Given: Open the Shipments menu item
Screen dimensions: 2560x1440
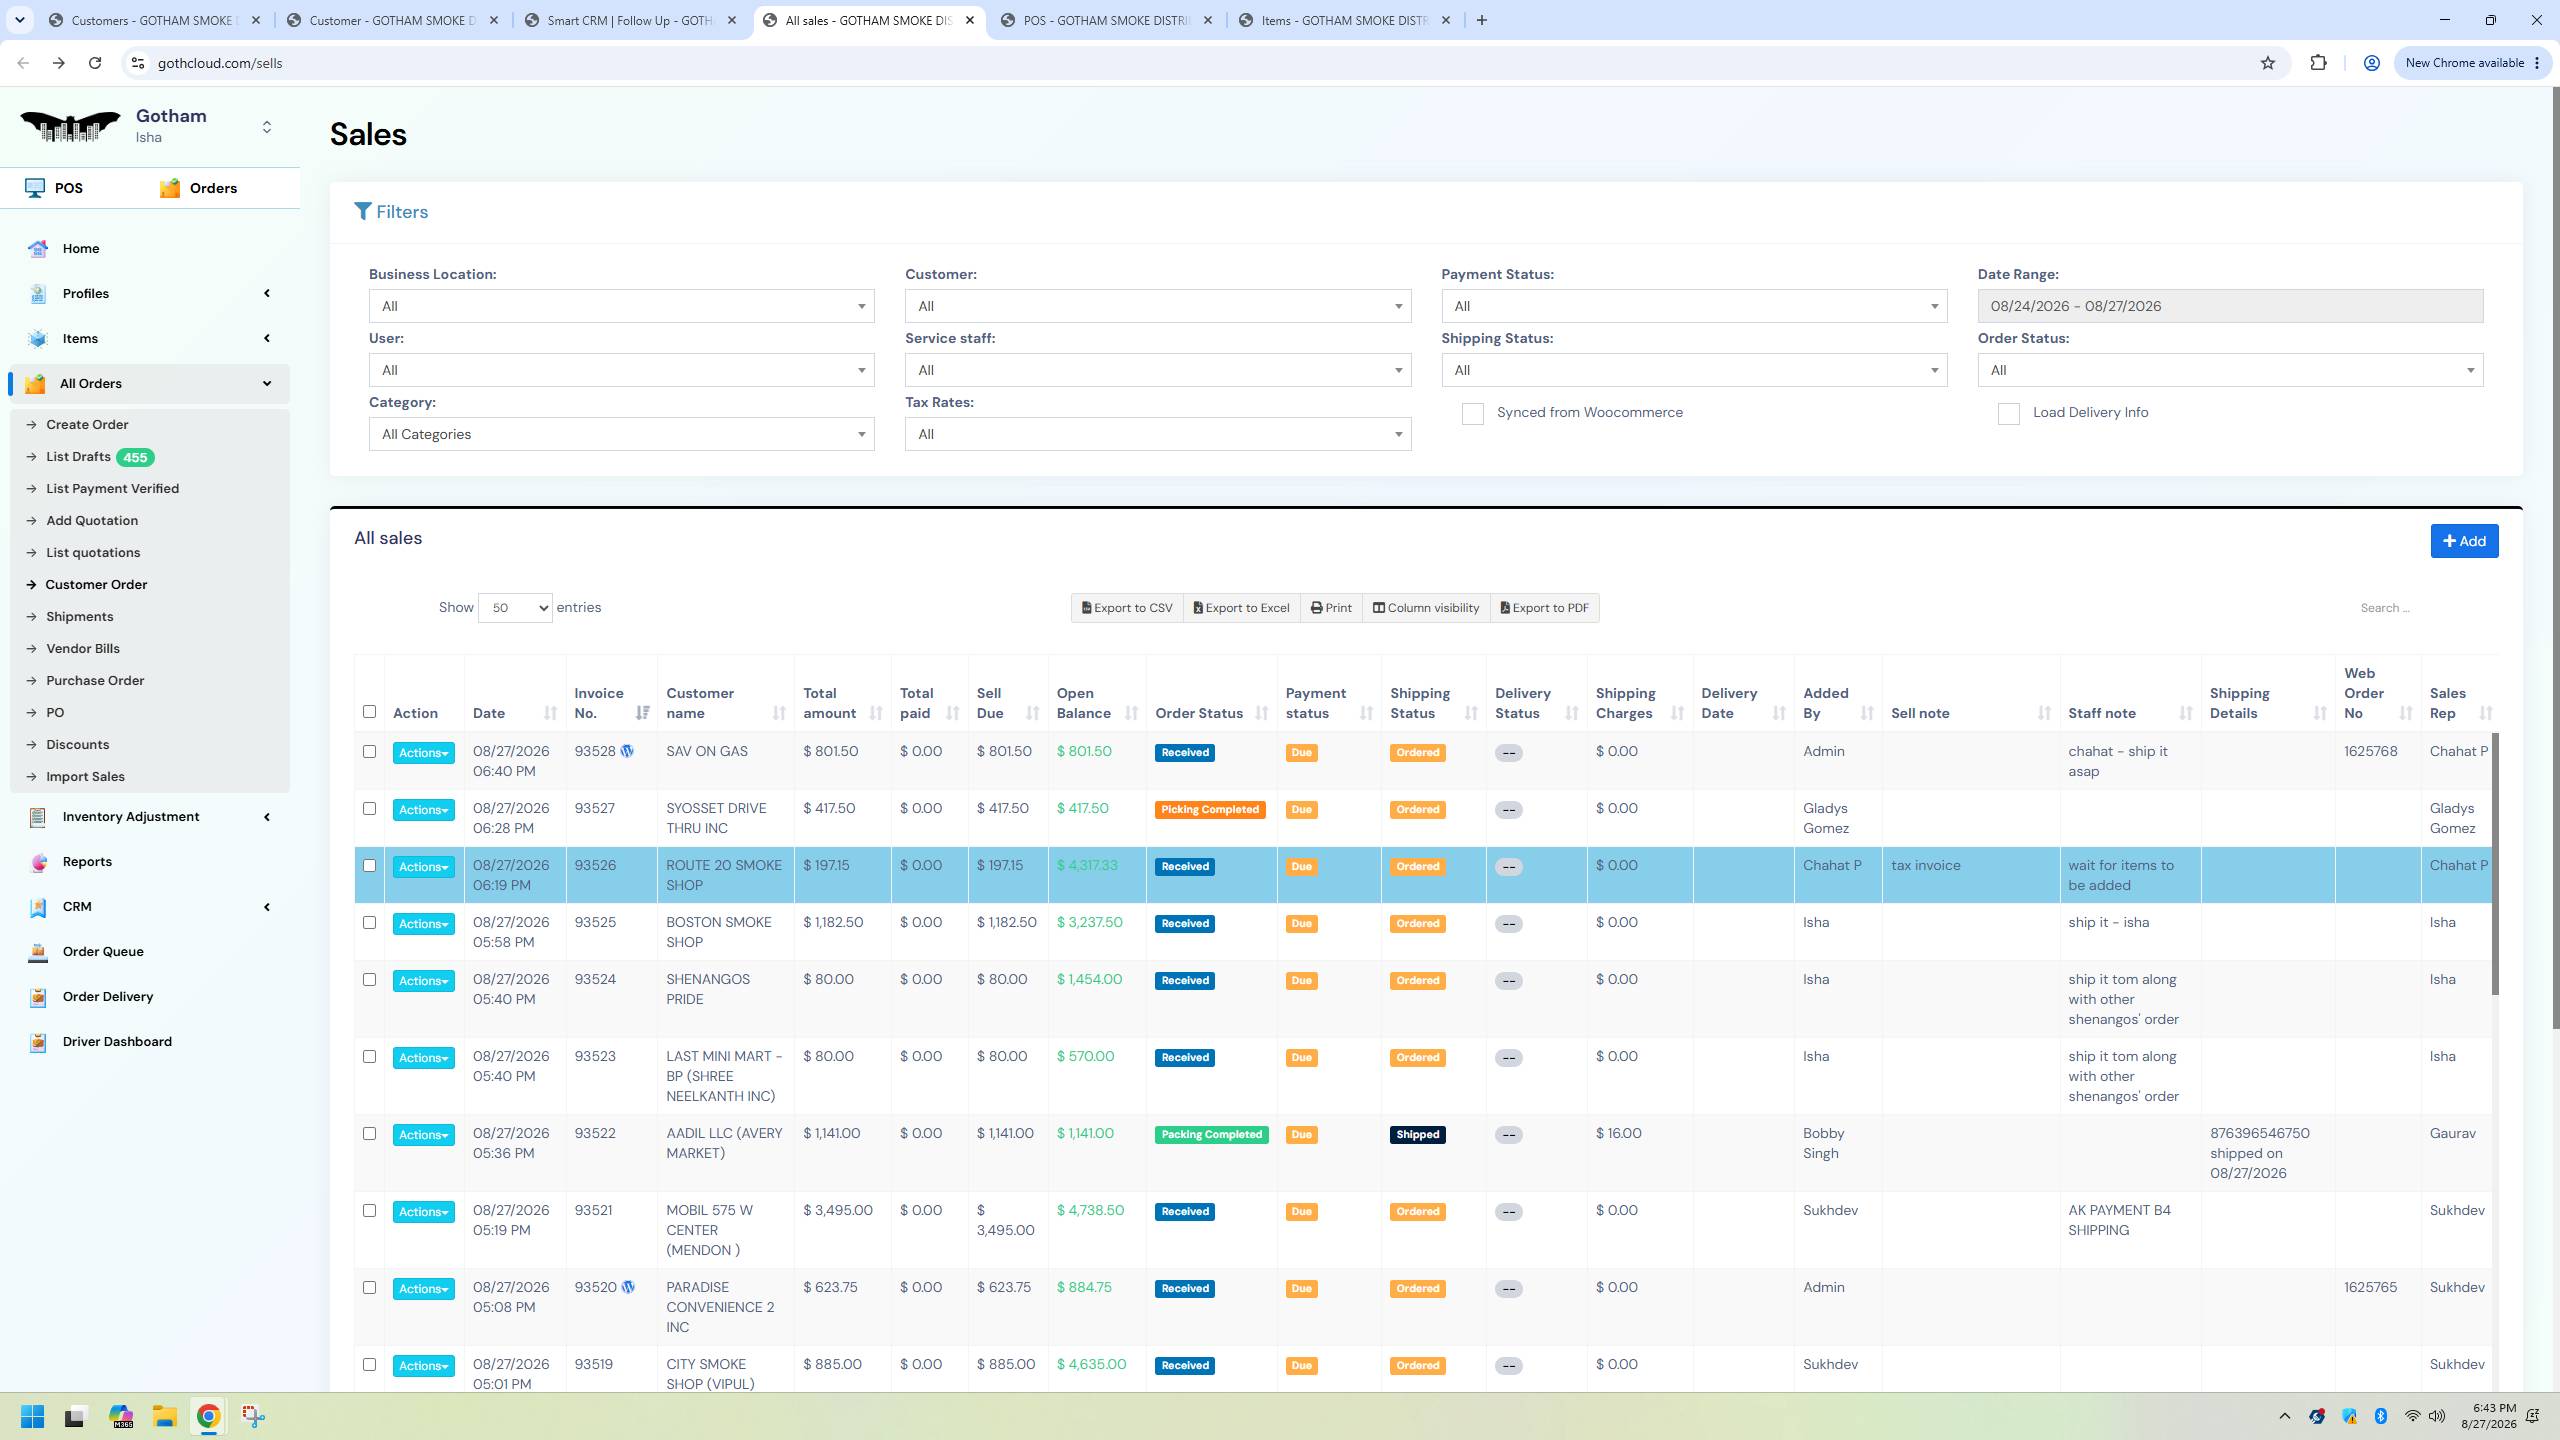Looking at the screenshot, I should pos(80,617).
